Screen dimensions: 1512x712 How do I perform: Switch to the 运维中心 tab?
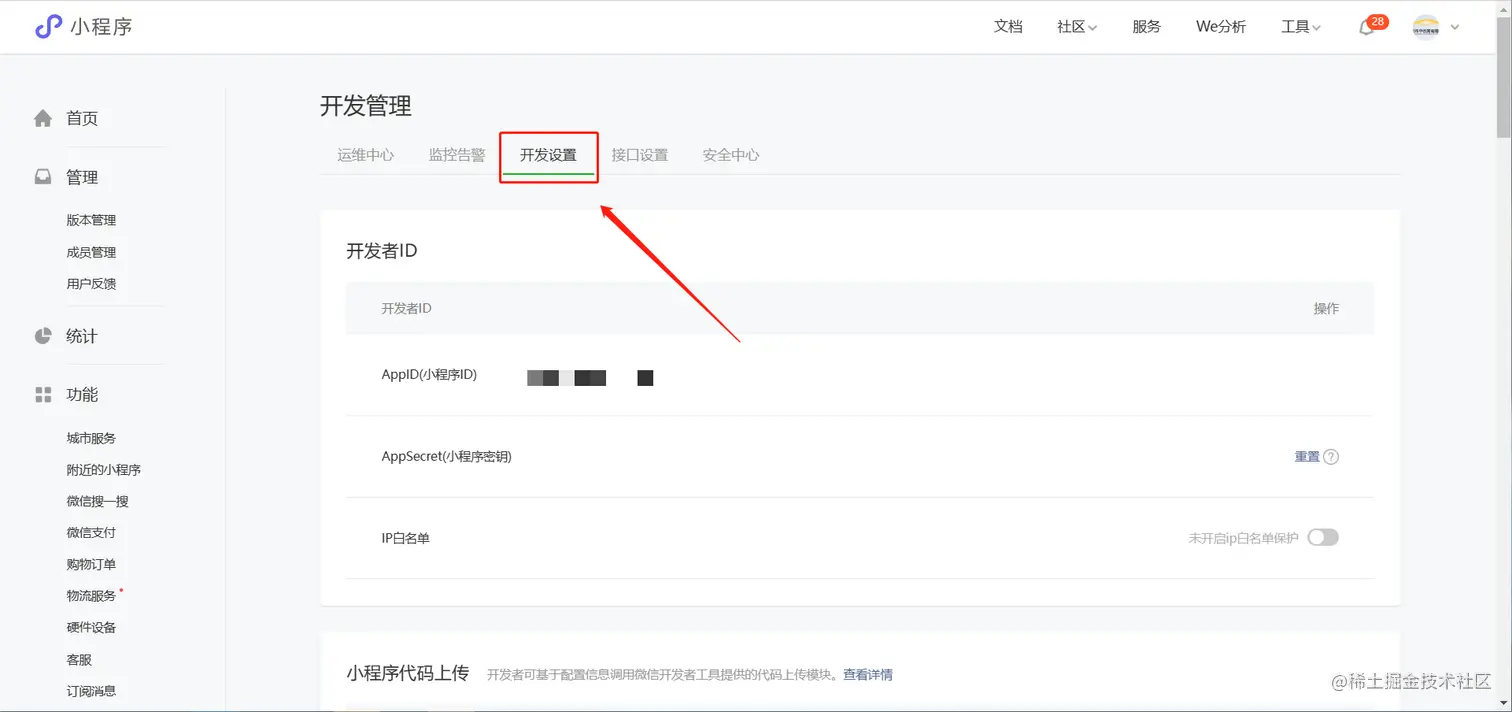tap(366, 155)
